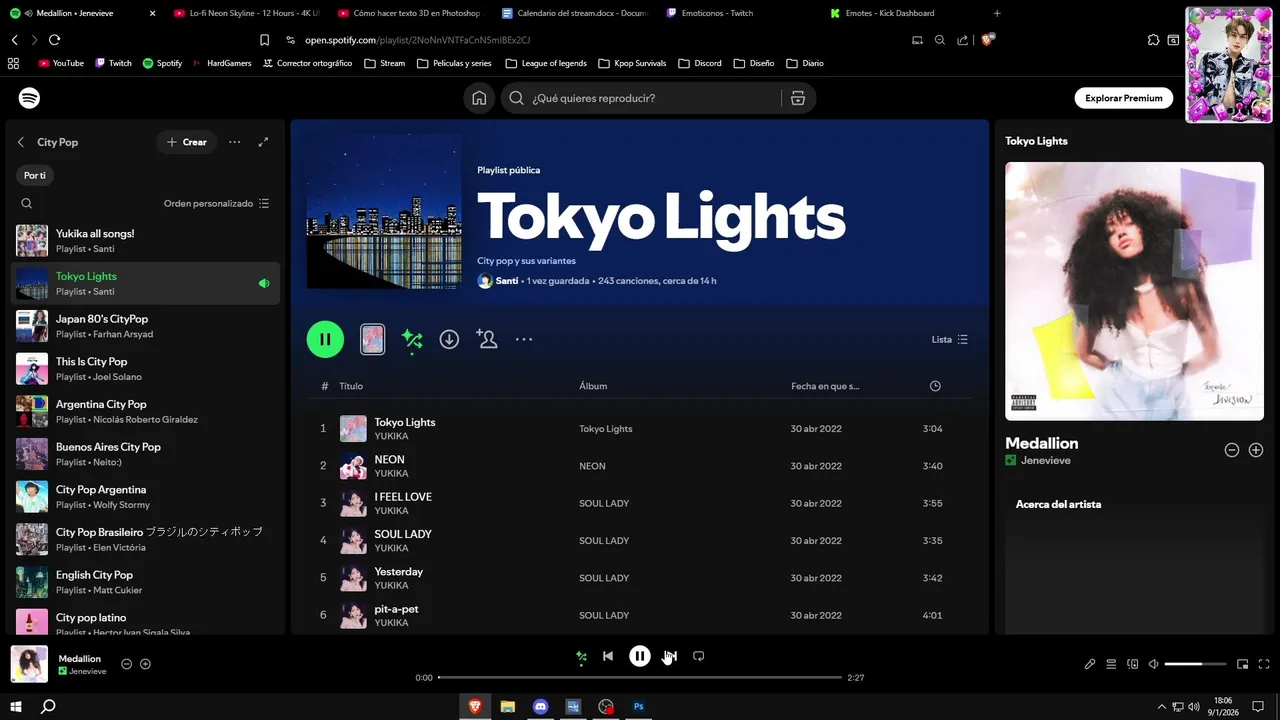Click the smart shuffle sparkle icon in playlist header
This screenshot has height=720, width=1280.
(412, 340)
